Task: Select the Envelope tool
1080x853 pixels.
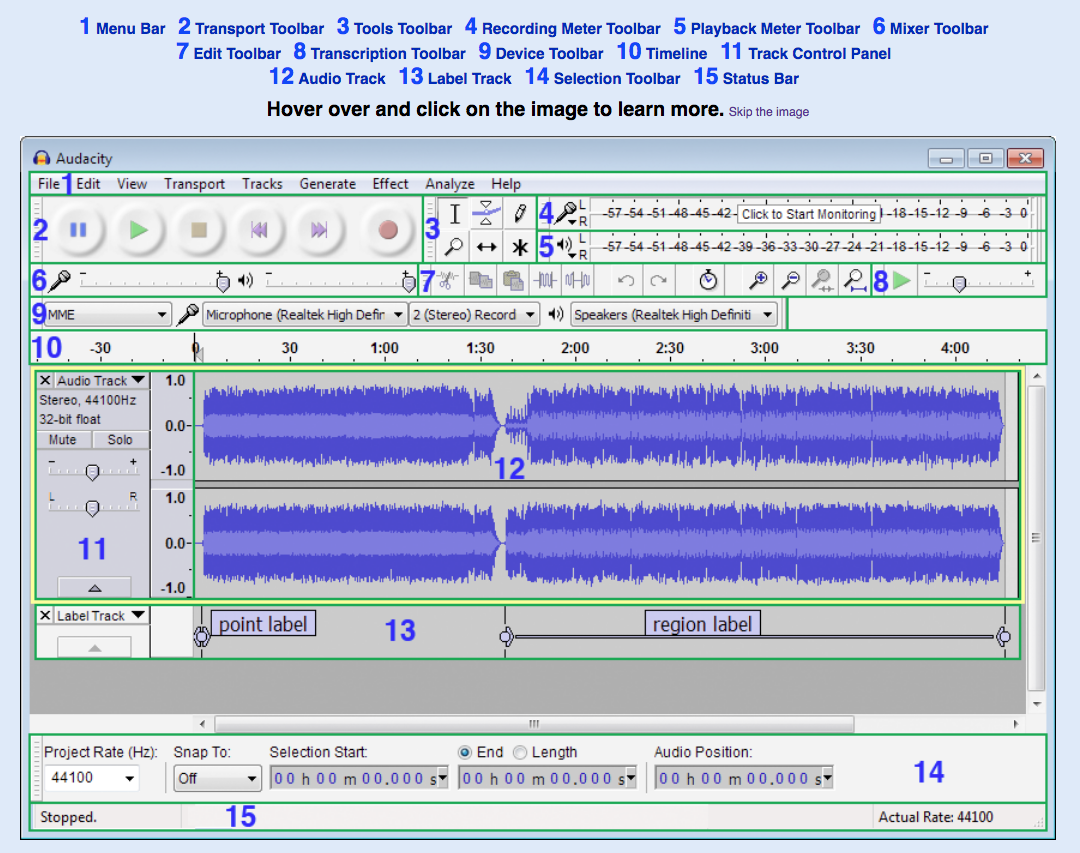Action: coord(487,213)
